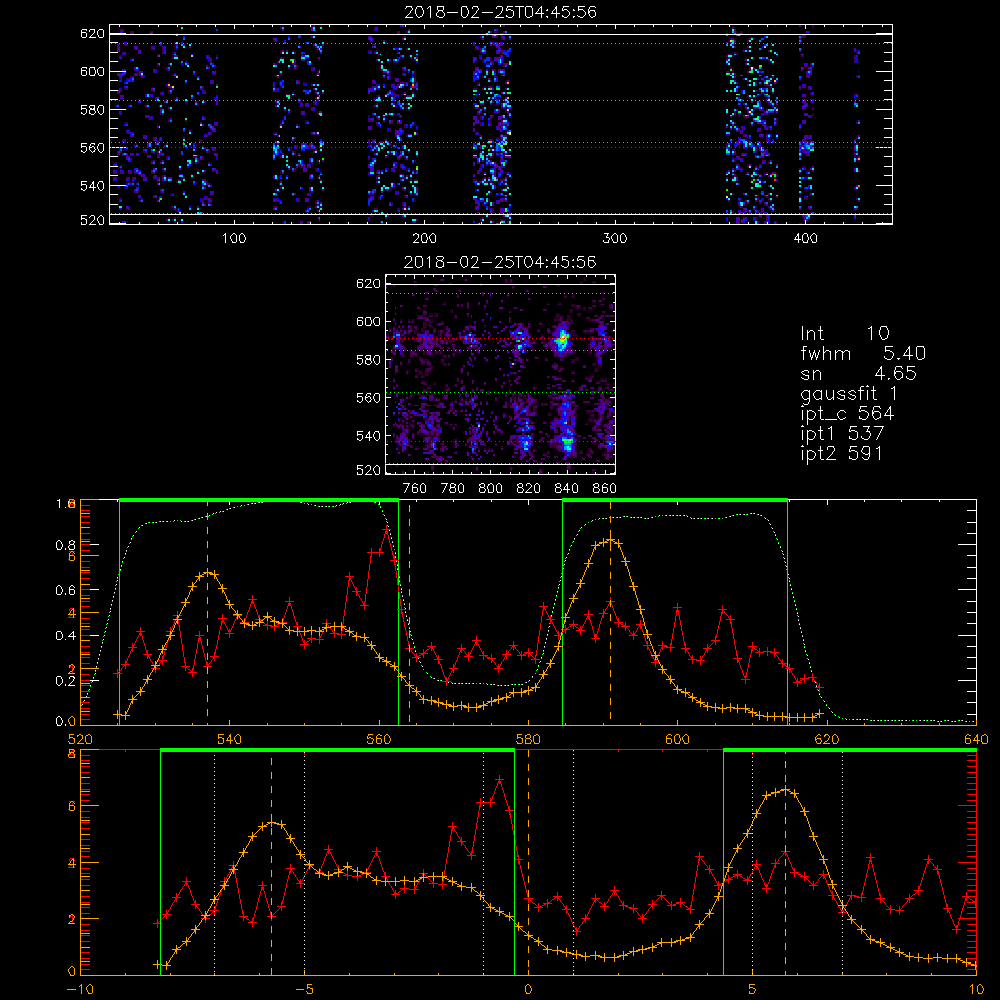Click the 640 x-axis label of profile plot
1000x1000 pixels.
click(976, 740)
